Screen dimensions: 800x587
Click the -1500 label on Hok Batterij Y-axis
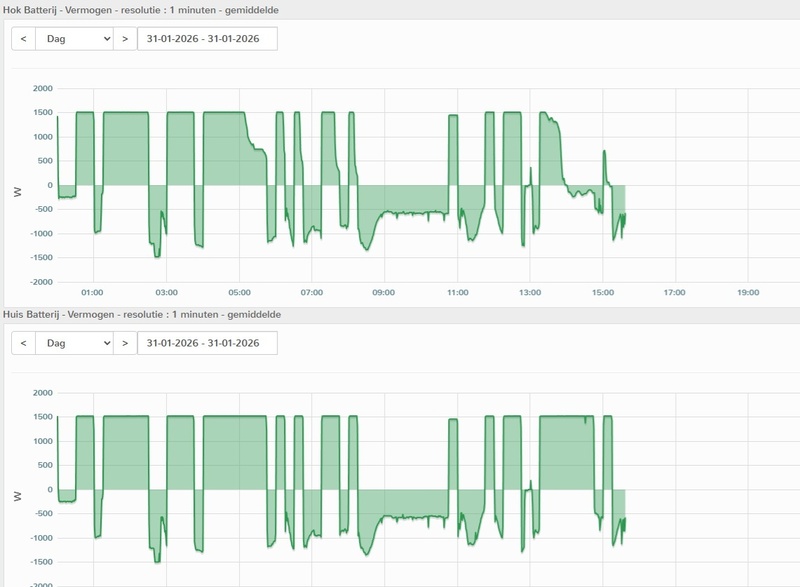click(39, 258)
